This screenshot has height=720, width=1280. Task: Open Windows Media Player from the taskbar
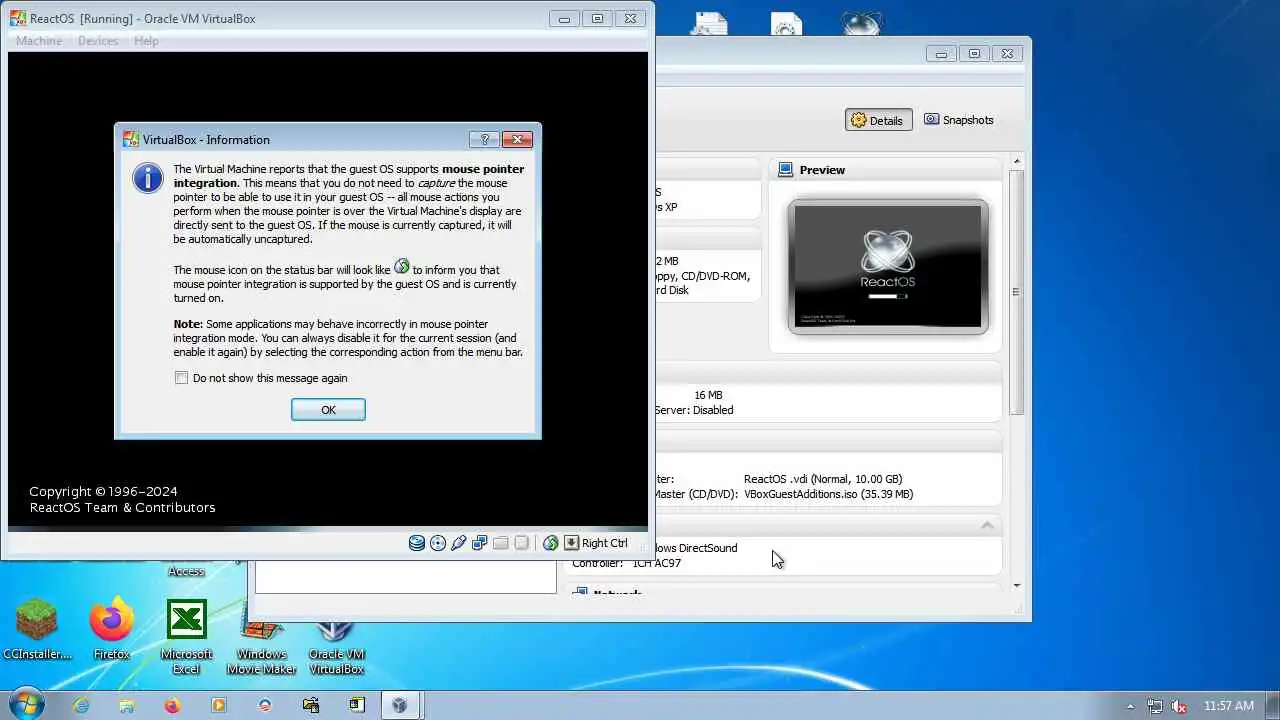click(219, 705)
